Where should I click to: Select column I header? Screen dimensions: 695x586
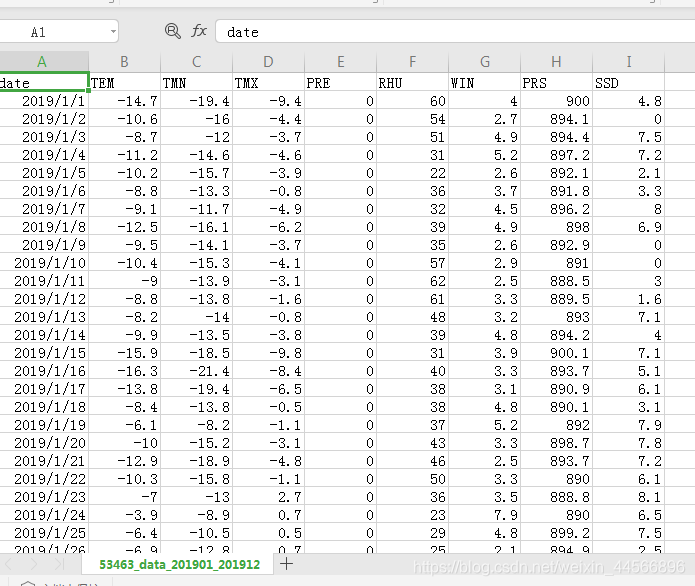pos(629,61)
